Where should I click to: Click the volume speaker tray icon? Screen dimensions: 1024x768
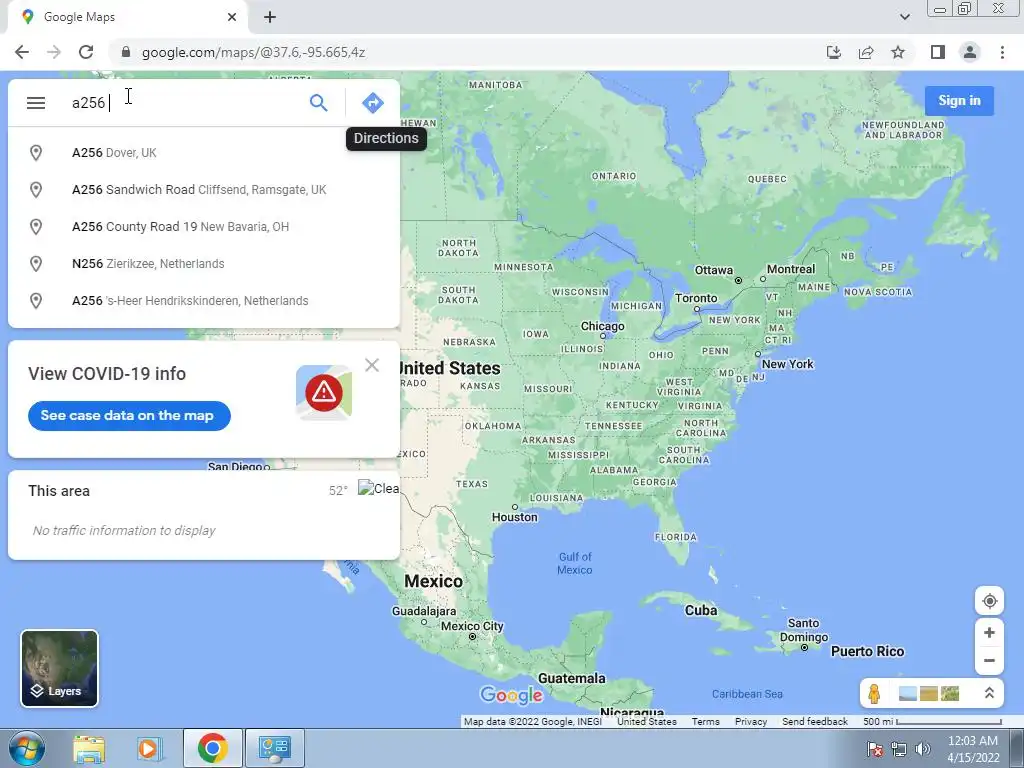click(923, 749)
